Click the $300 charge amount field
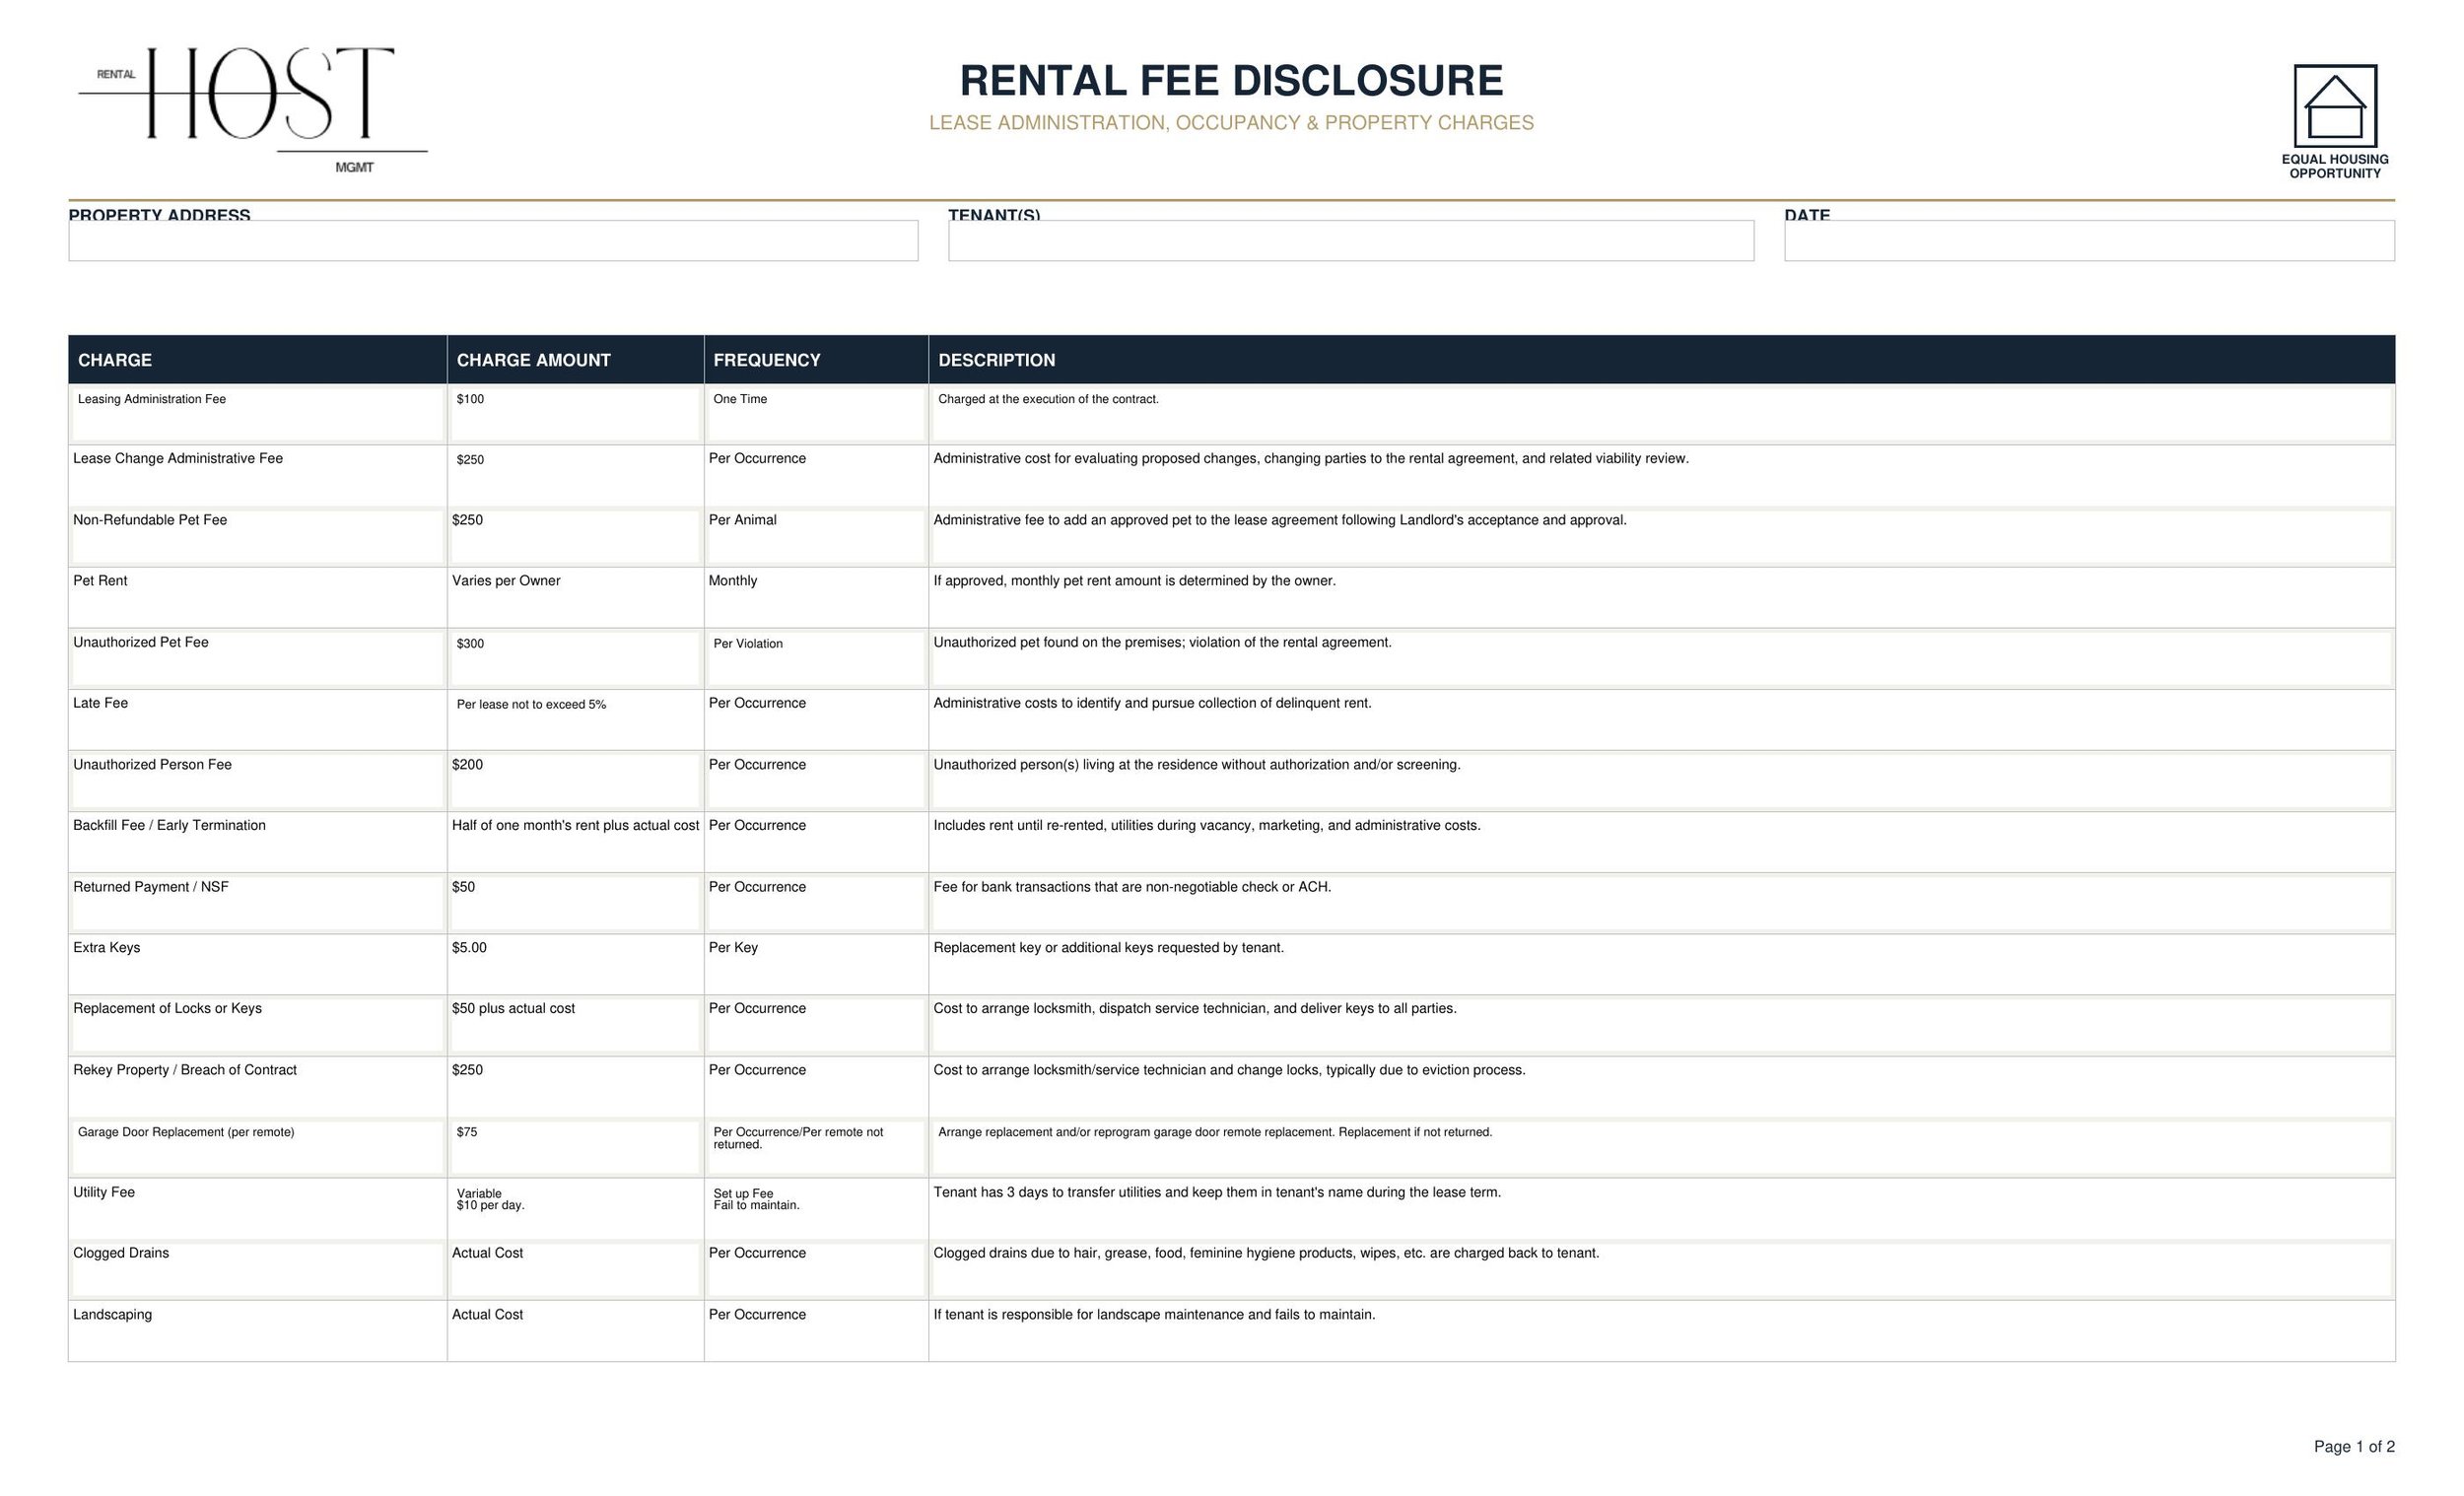 pyautogui.click(x=576, y=659)
